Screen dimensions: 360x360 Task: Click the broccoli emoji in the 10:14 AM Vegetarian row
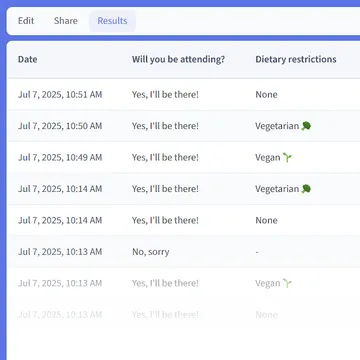(x=306, y=189)
